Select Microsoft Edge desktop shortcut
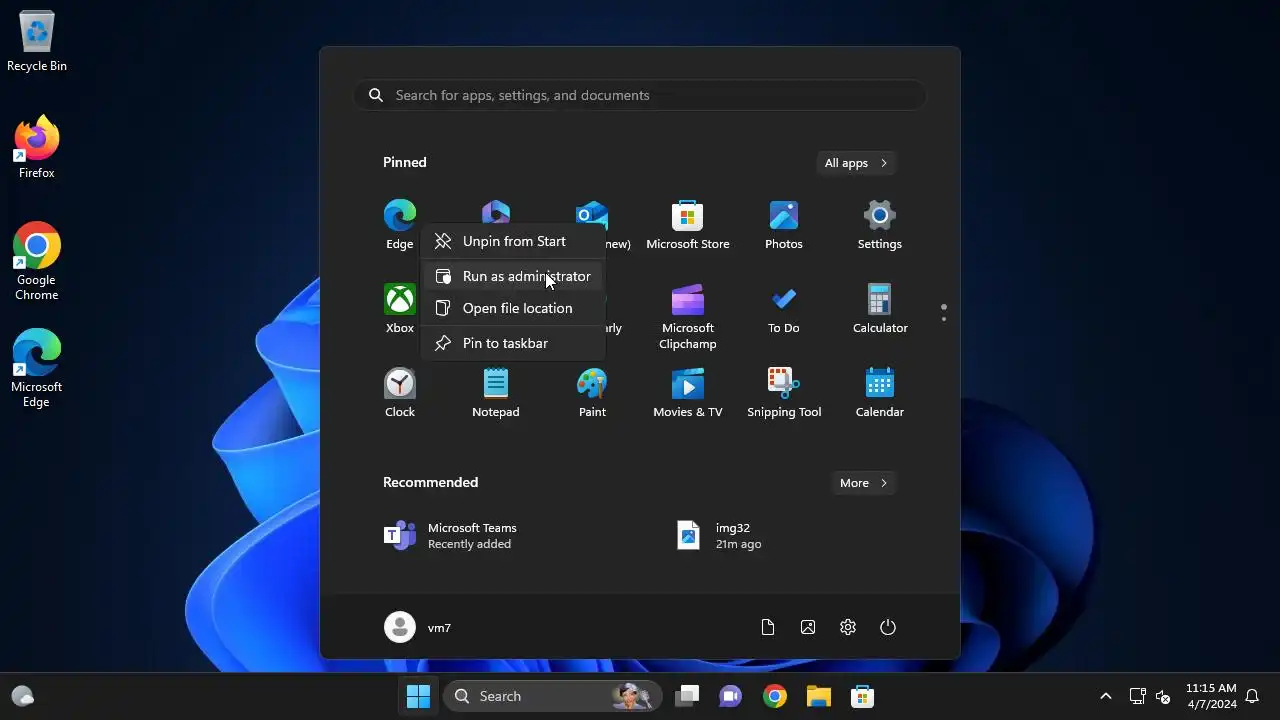Image resolution: width=1280 pixels, height=720 pixels. (x=37, y=369)
